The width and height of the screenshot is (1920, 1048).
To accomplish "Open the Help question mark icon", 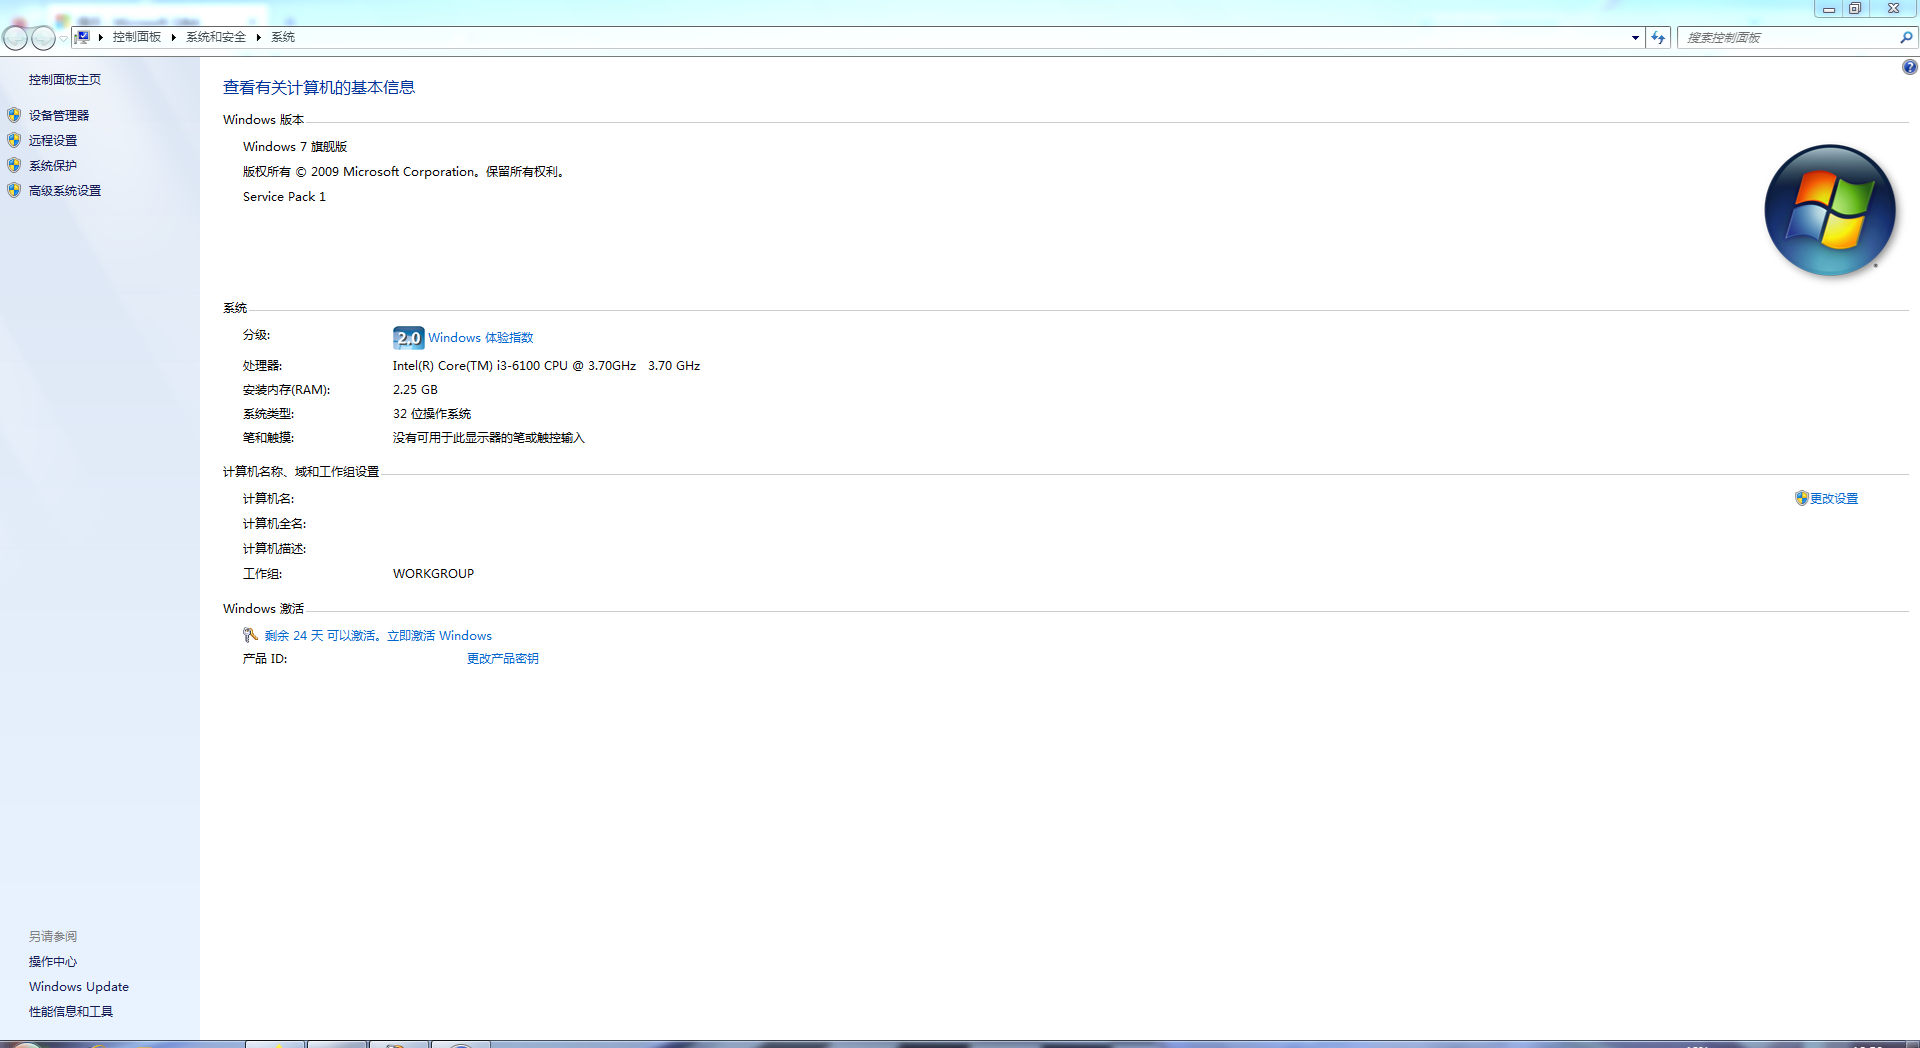I will [x=1909, y=67].
